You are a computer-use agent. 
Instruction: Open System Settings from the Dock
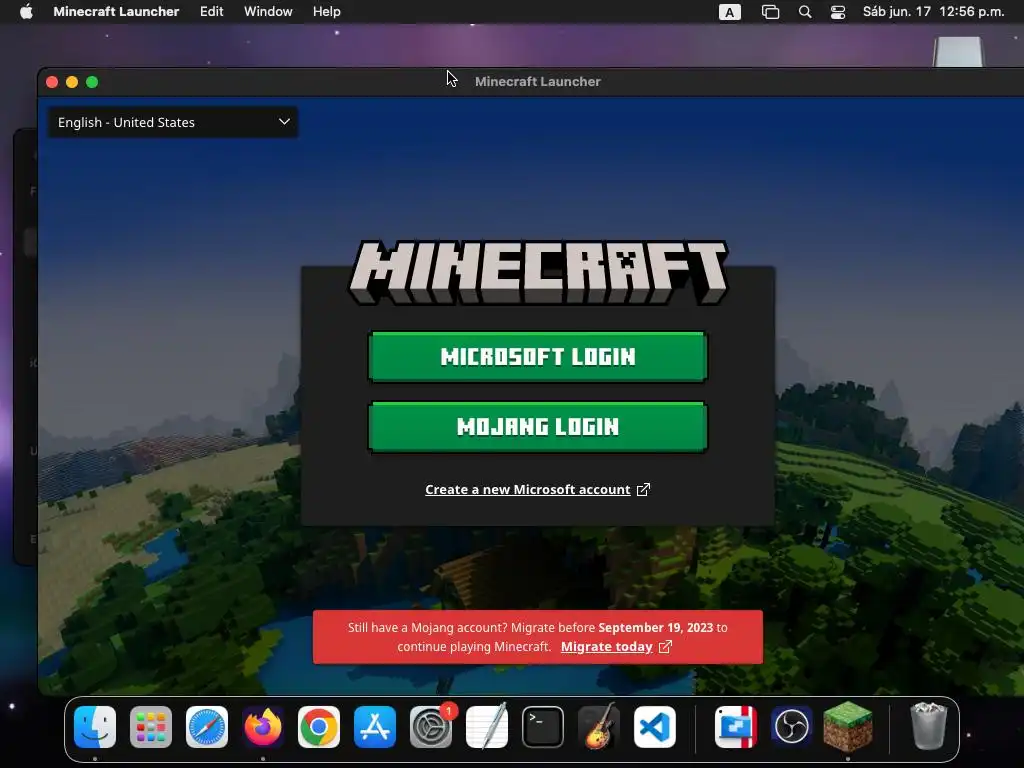431,727
